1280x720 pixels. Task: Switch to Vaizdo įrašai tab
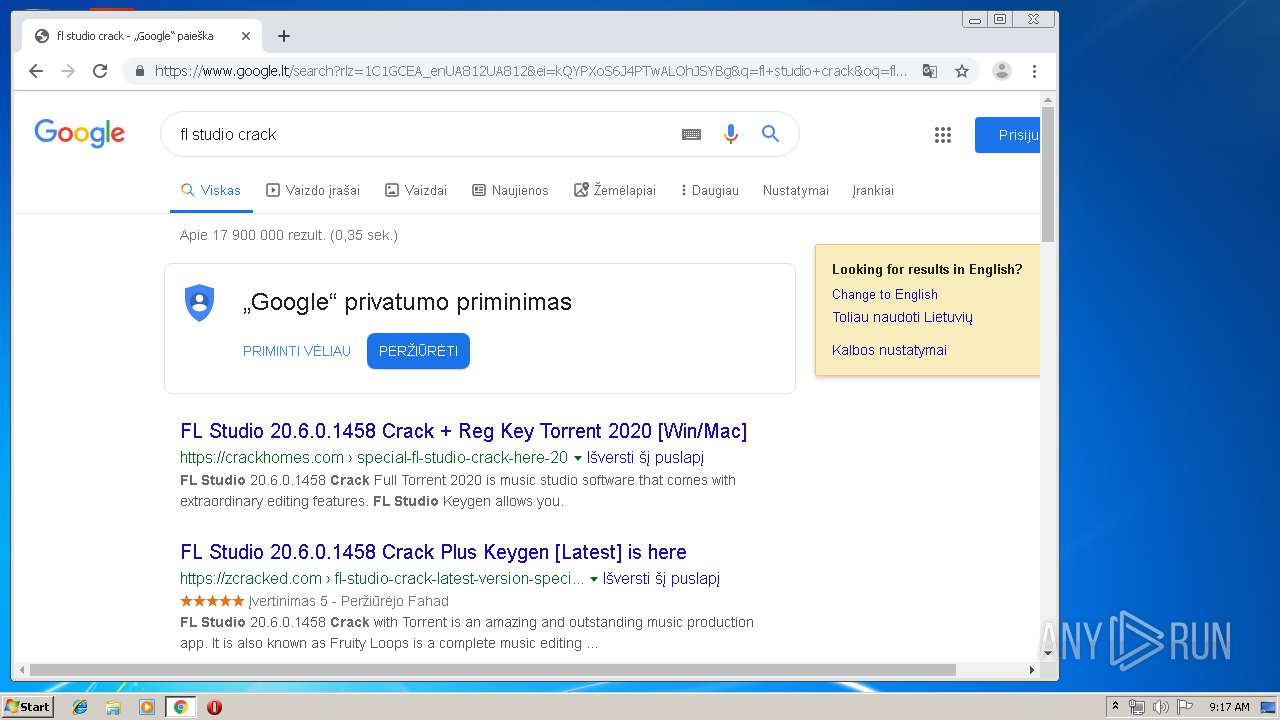click(x=313, y=190)
